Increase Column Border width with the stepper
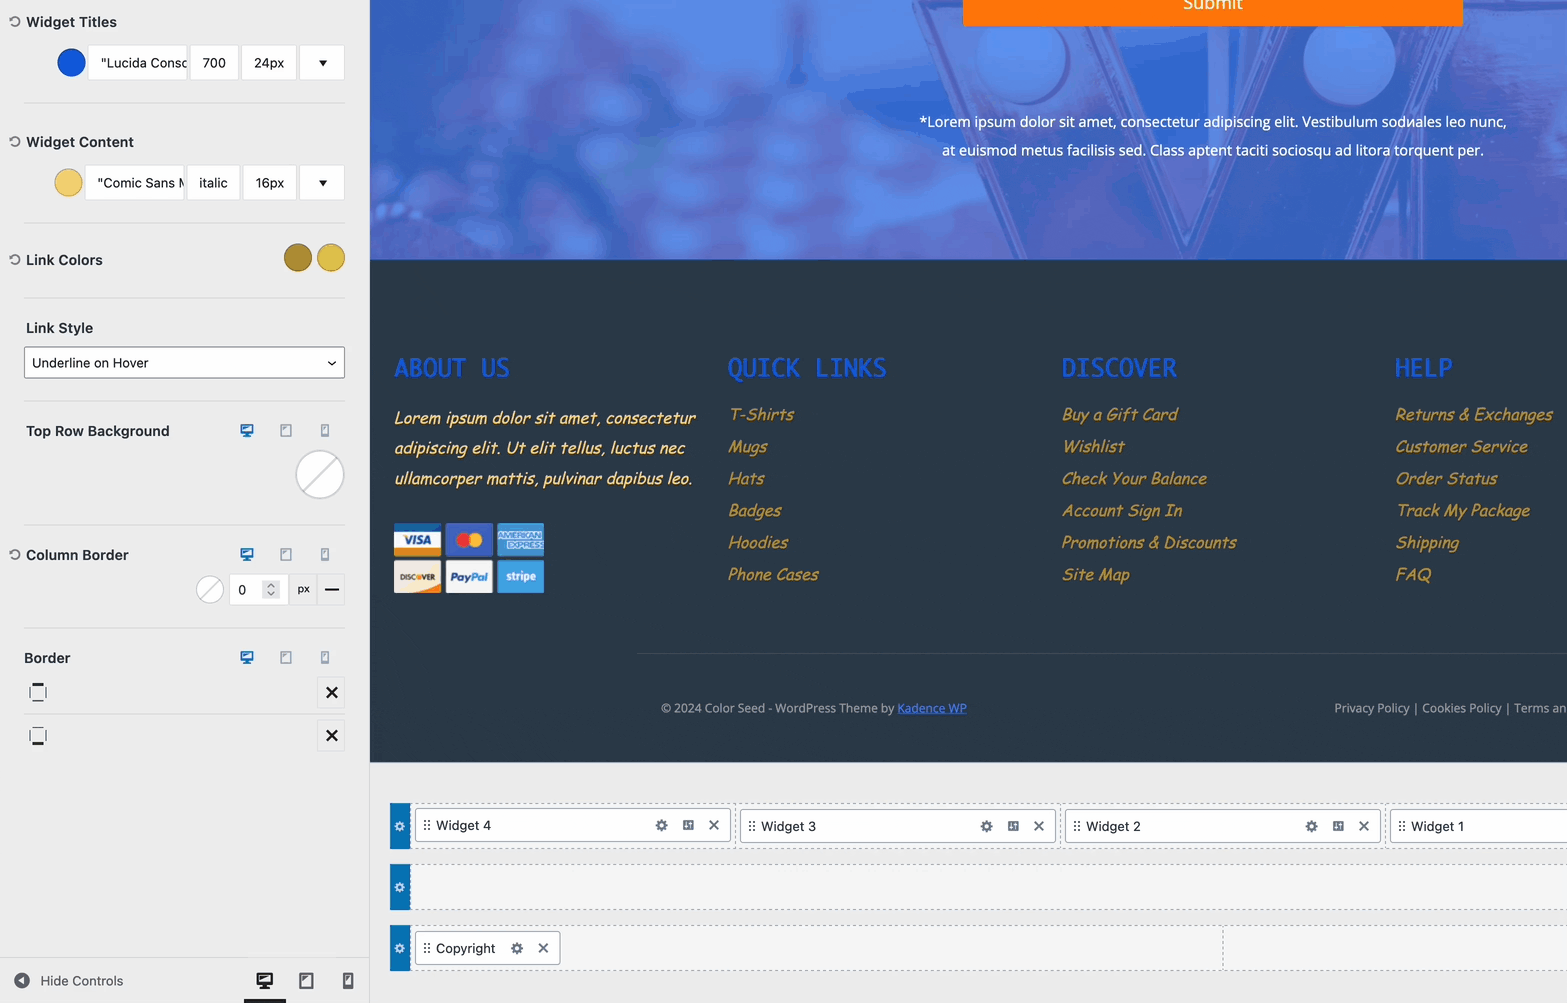The height and width of the screenshot is (1003, 1567). [x=272, y=584]
